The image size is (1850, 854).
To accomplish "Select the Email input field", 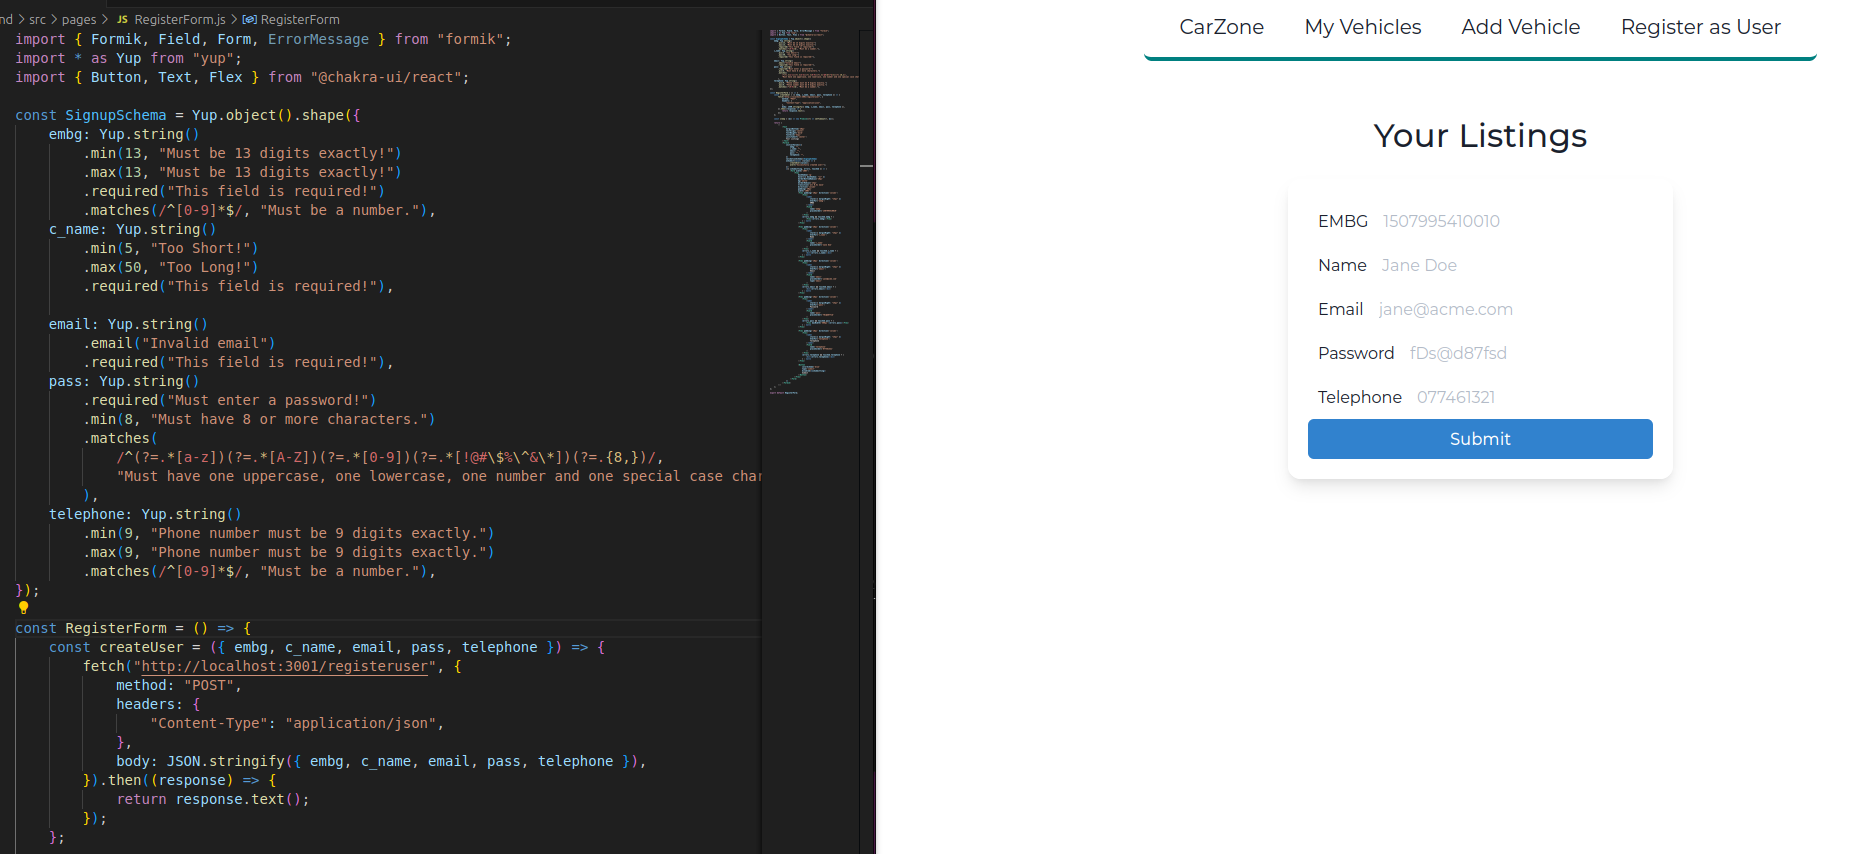I will [1510, 309].
